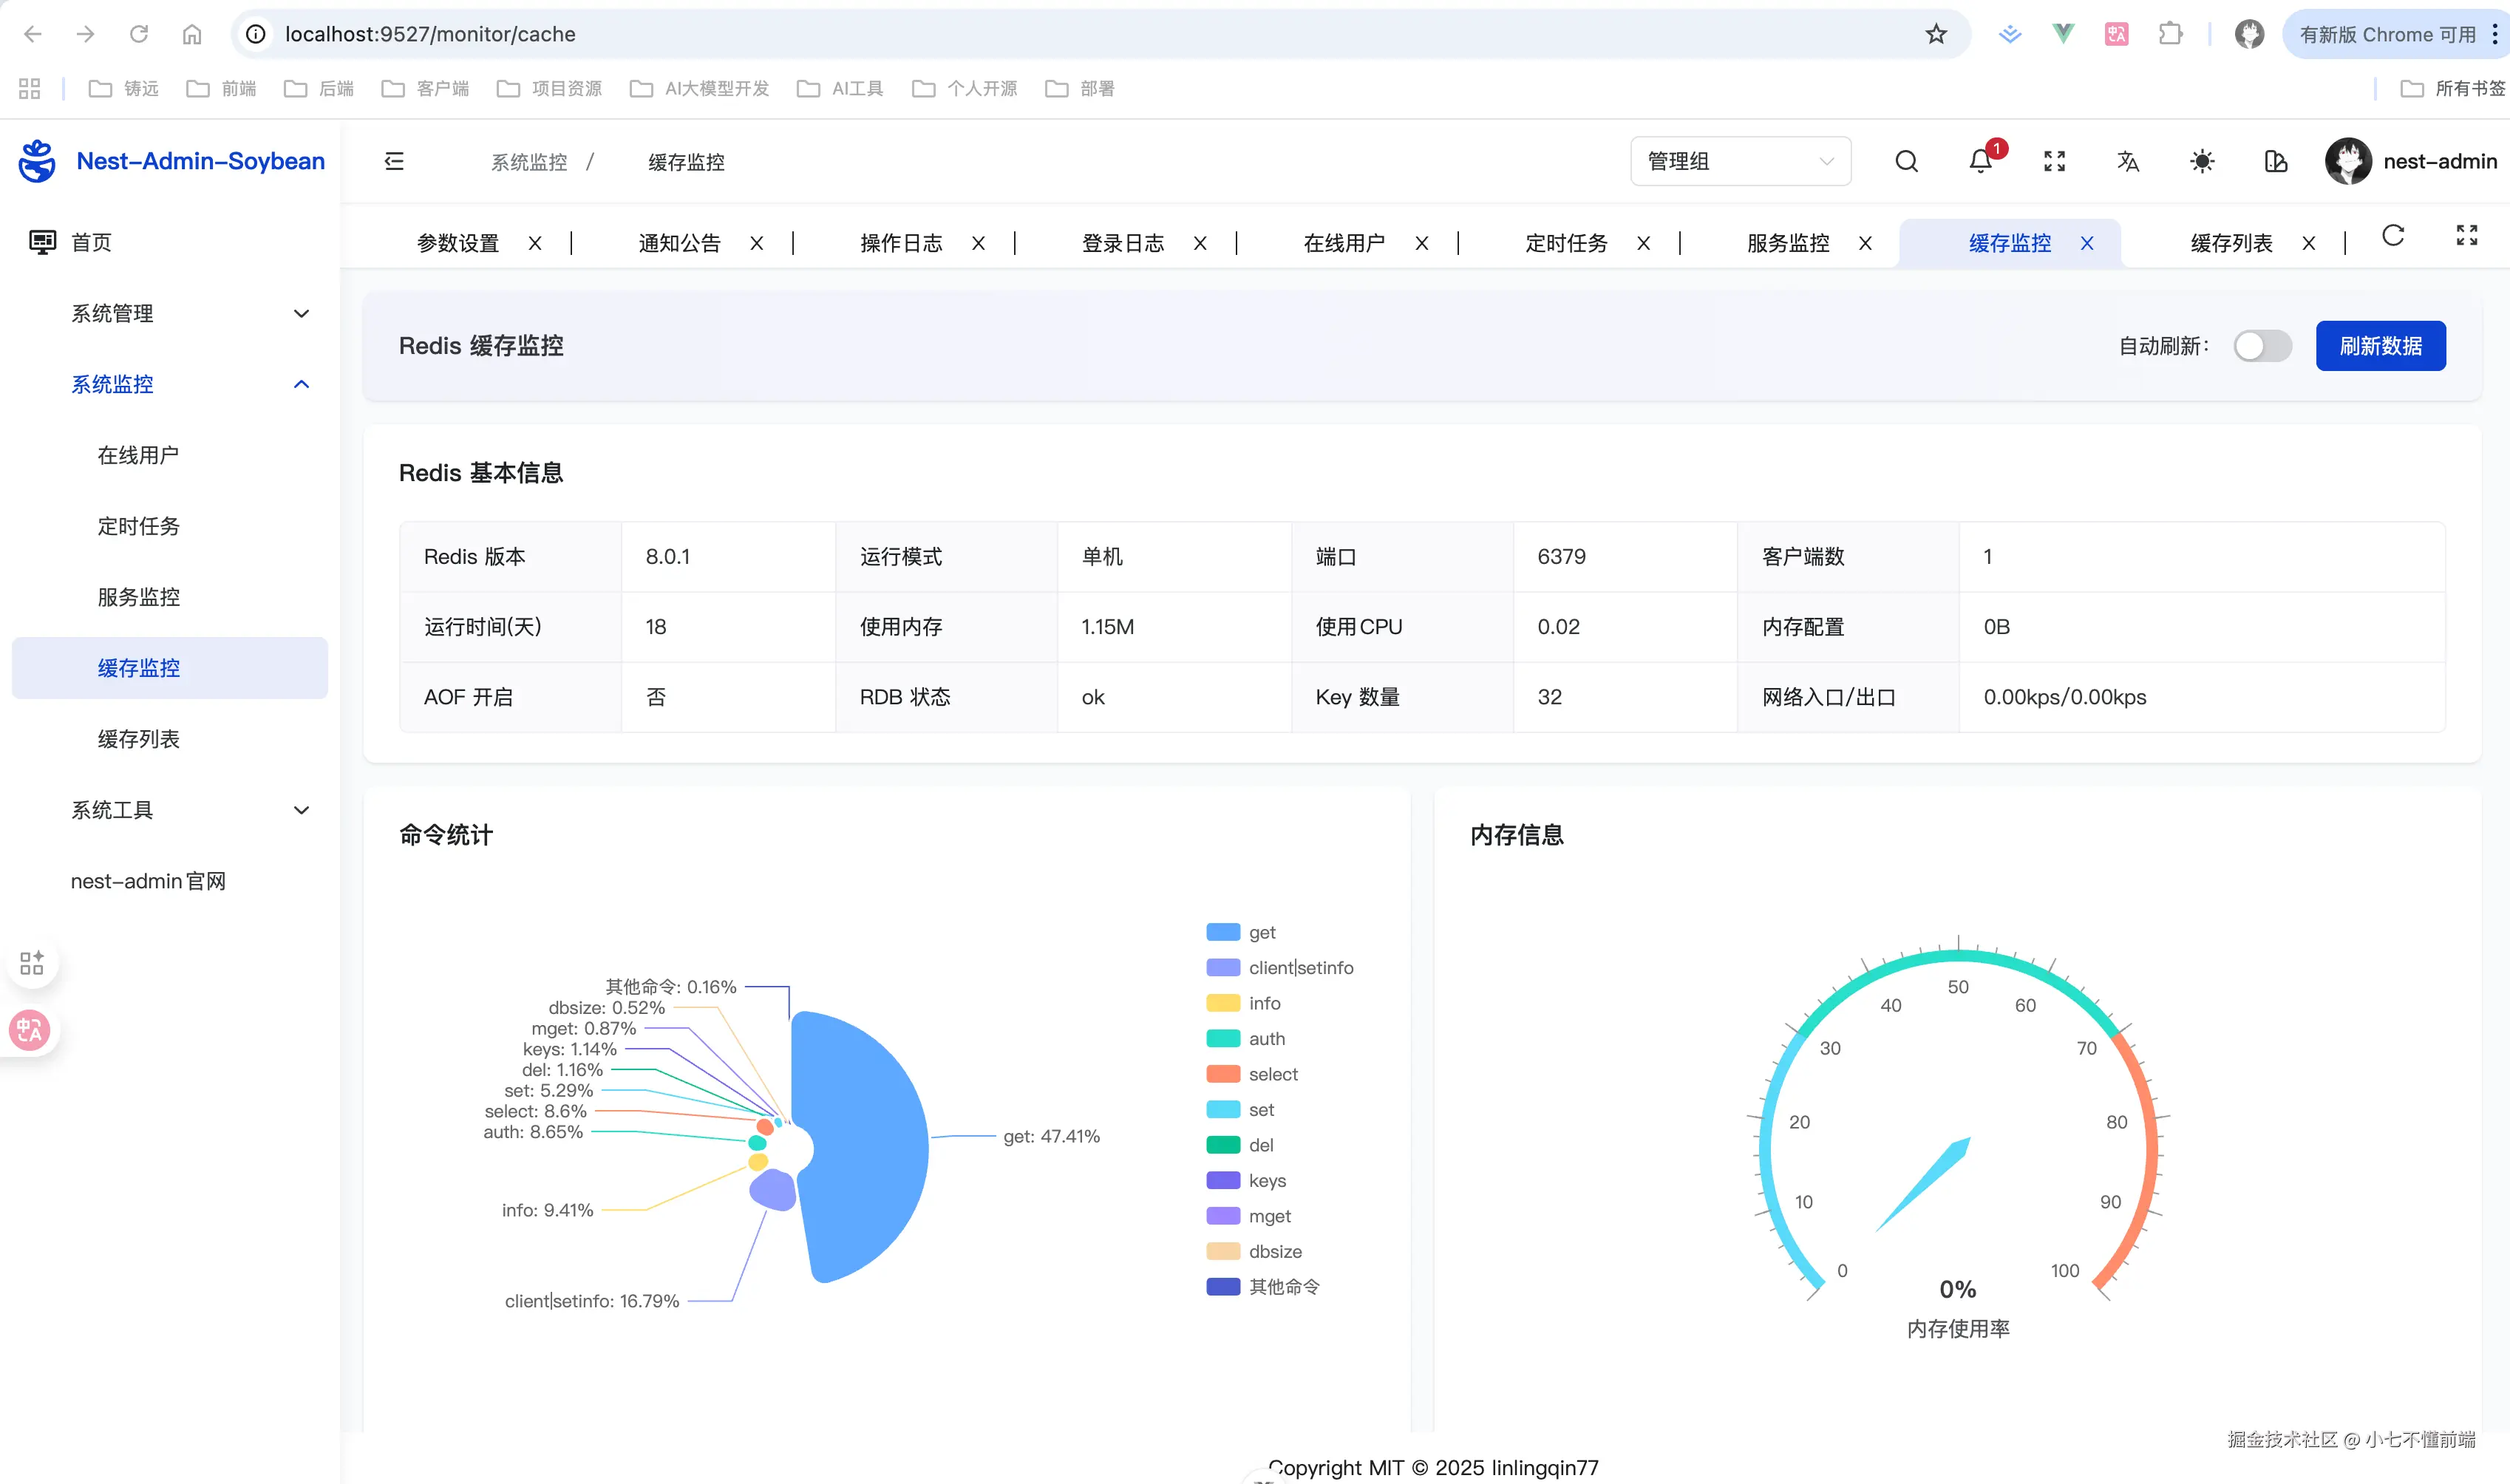
Task: Toggle the 自动刷新 auto-refresh switch
Action: pyautogui.click(x=2262, y=346)
